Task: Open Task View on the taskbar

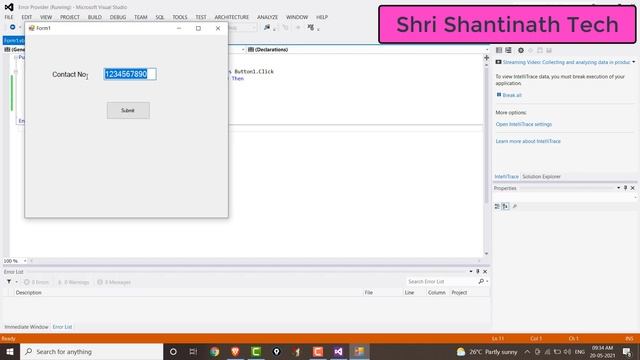Action: pos(193,352)
